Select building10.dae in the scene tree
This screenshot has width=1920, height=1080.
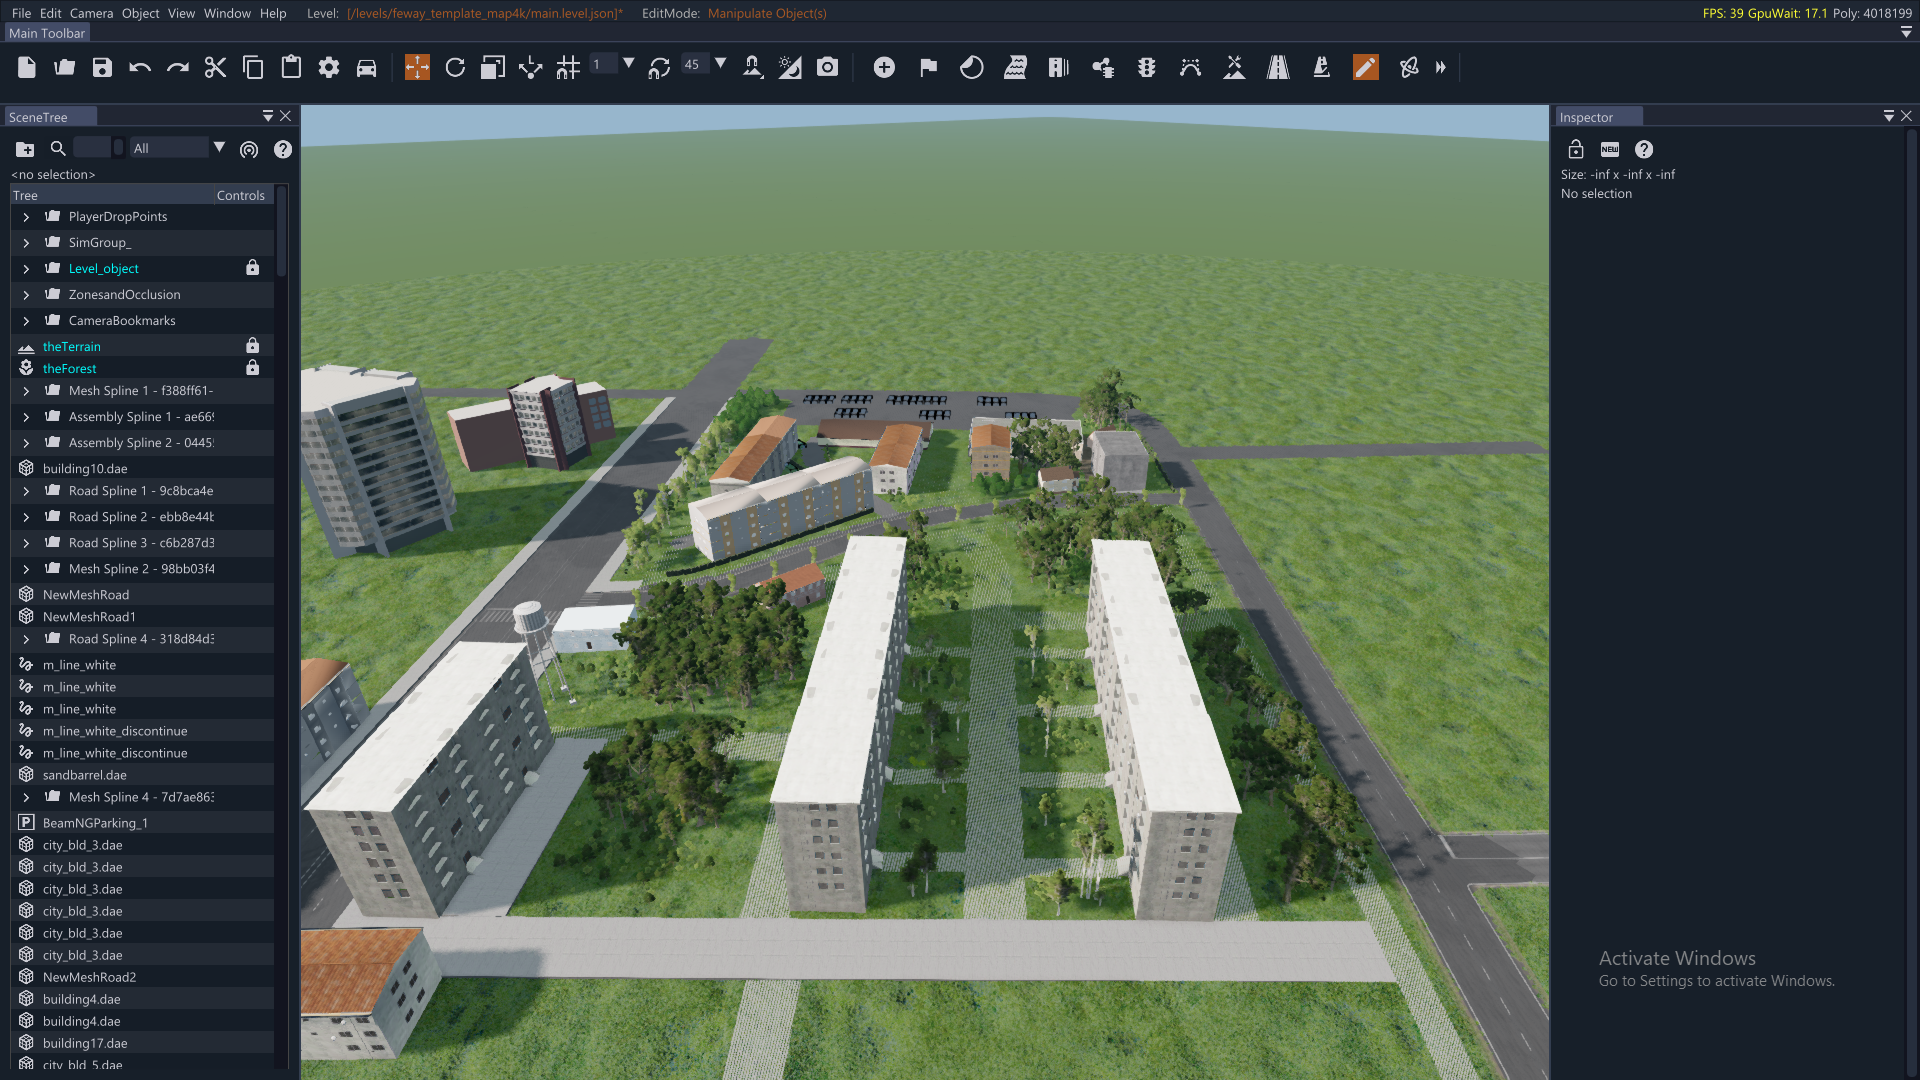click(x=85, y=468)
